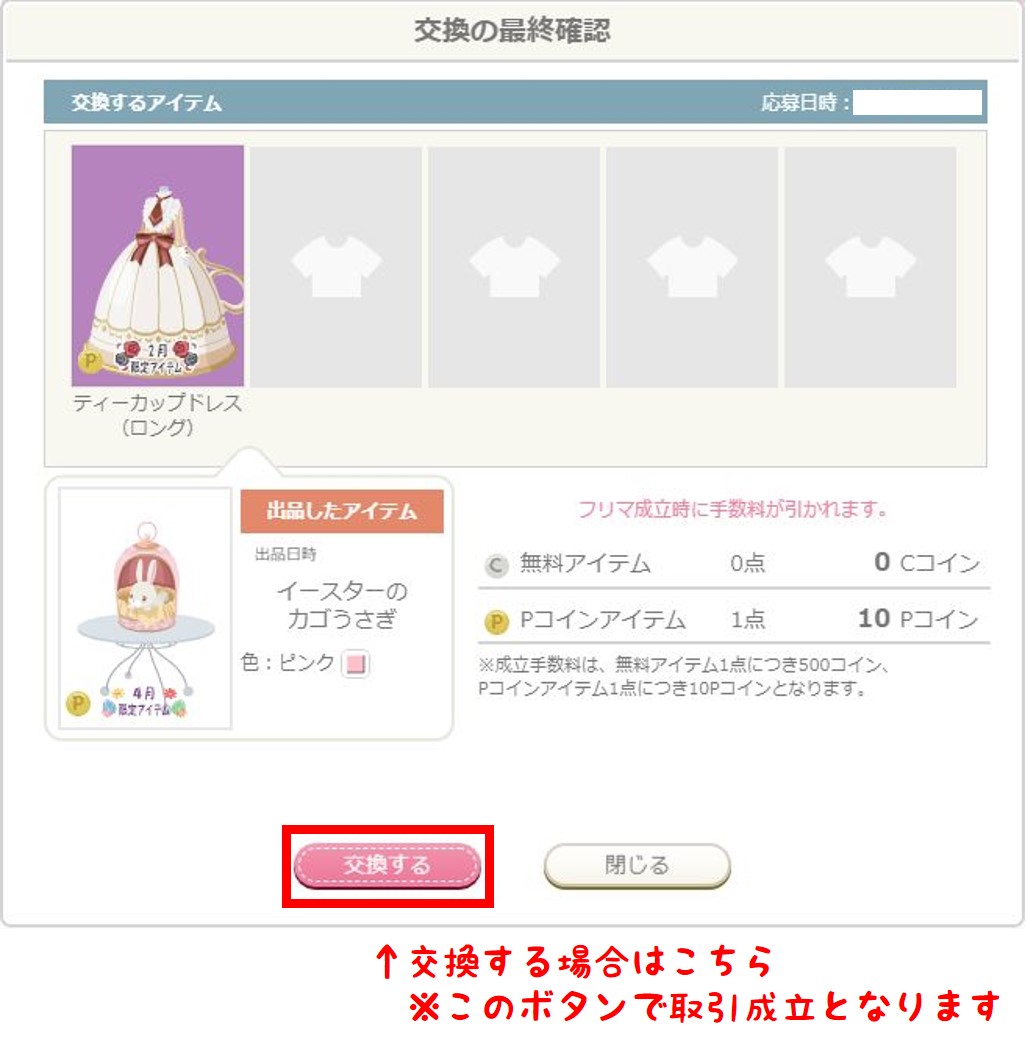The height and width of the screenshot is (1049, 1028).
Task: Click the P coin badge on rabbit thumbnail
Action: click(x=78, y=704)
